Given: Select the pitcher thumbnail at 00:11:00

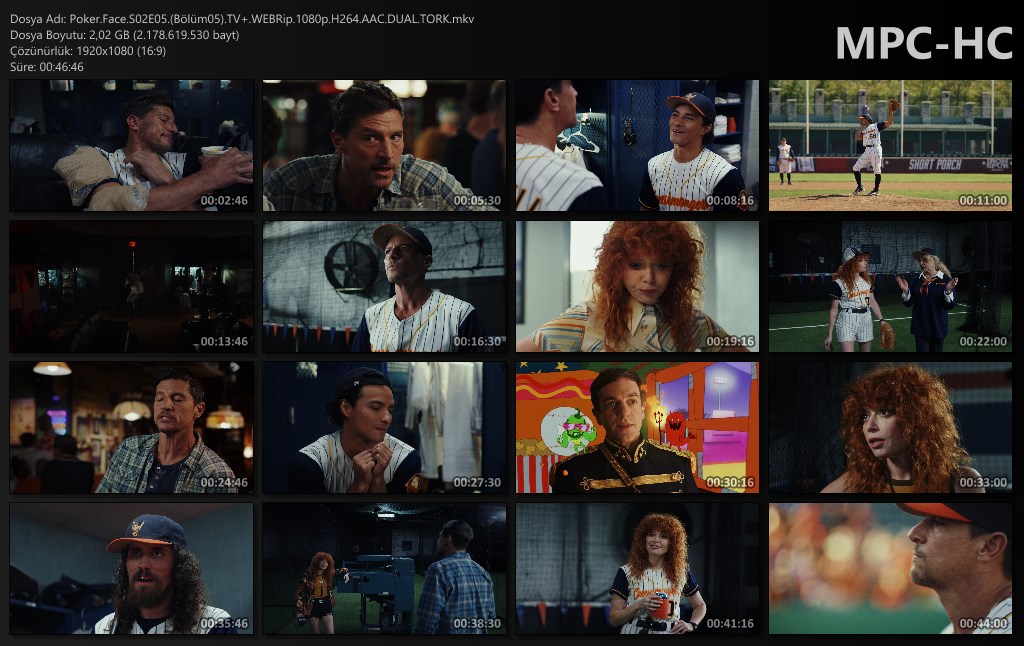Looking at the screenshot, I should pos(890,146).
